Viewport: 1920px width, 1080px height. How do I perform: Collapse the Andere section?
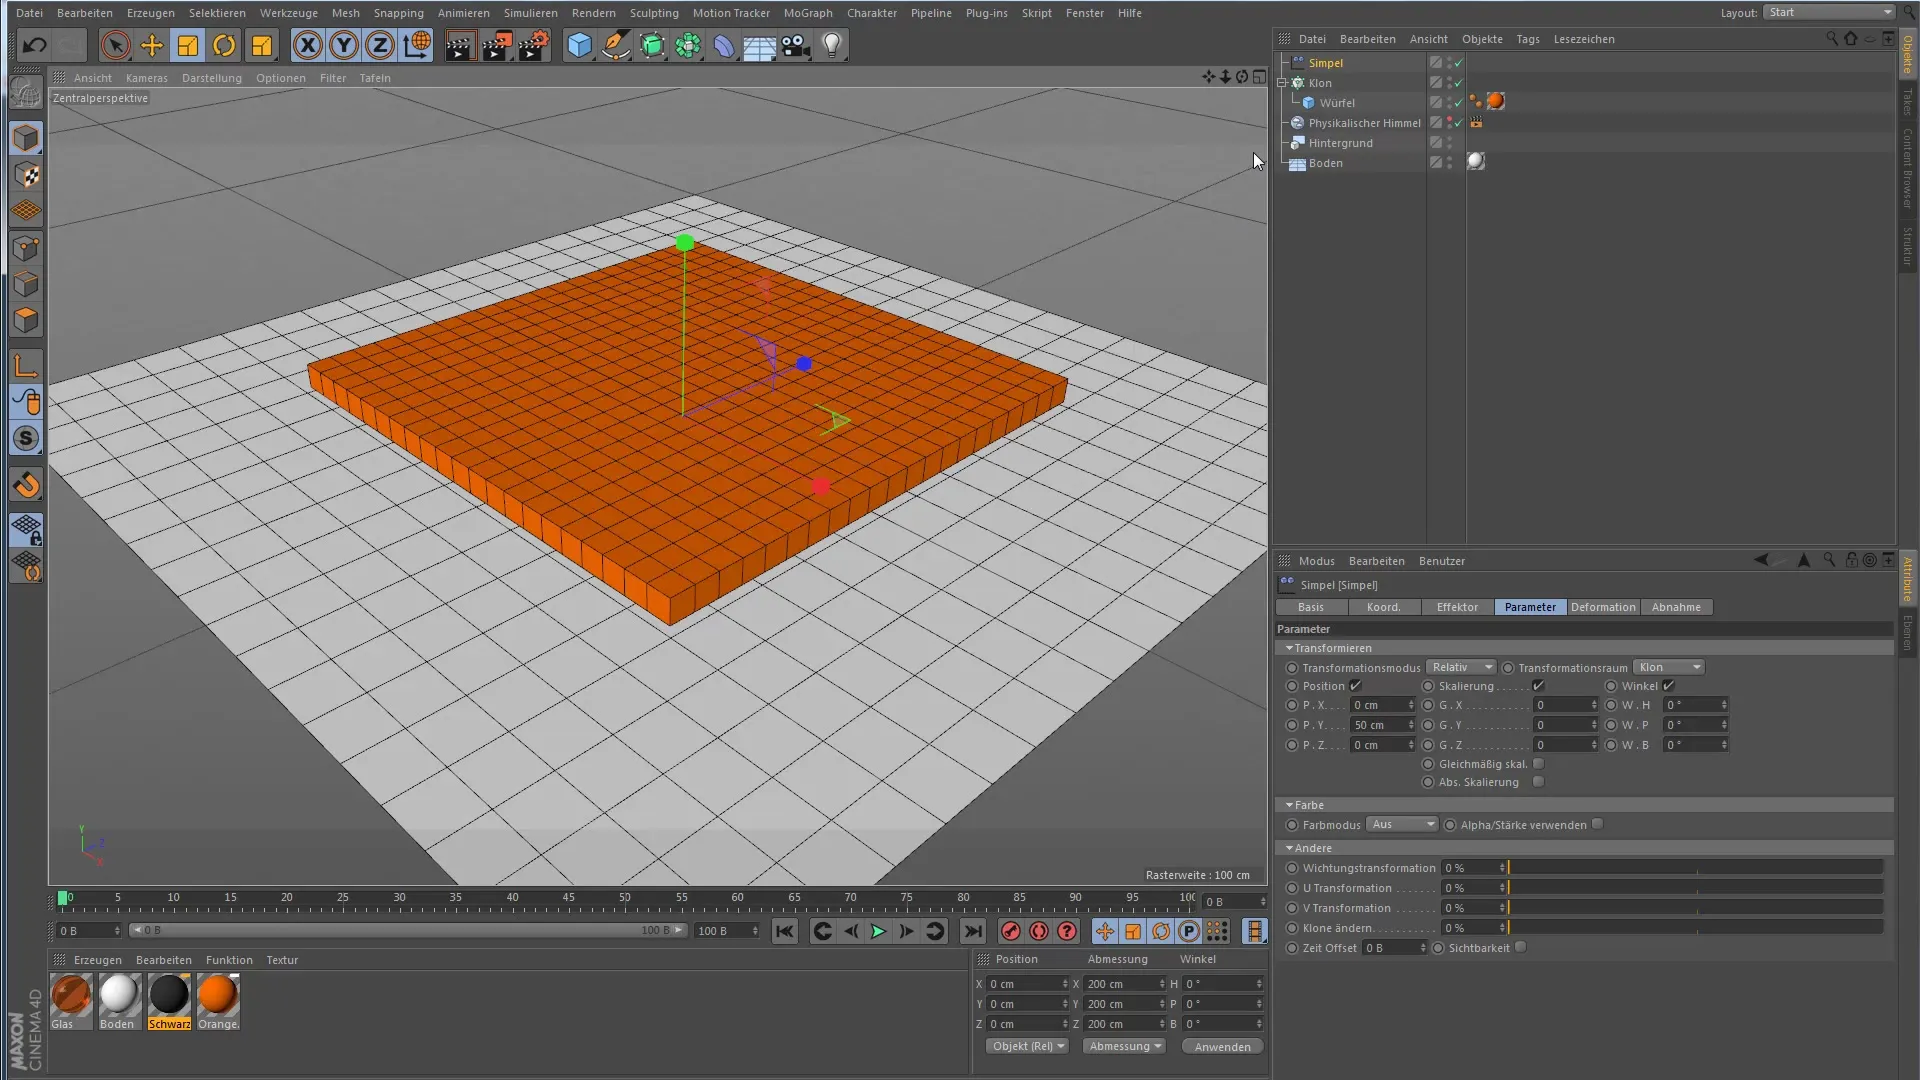pyautogui.click(x=1290, y=848)
